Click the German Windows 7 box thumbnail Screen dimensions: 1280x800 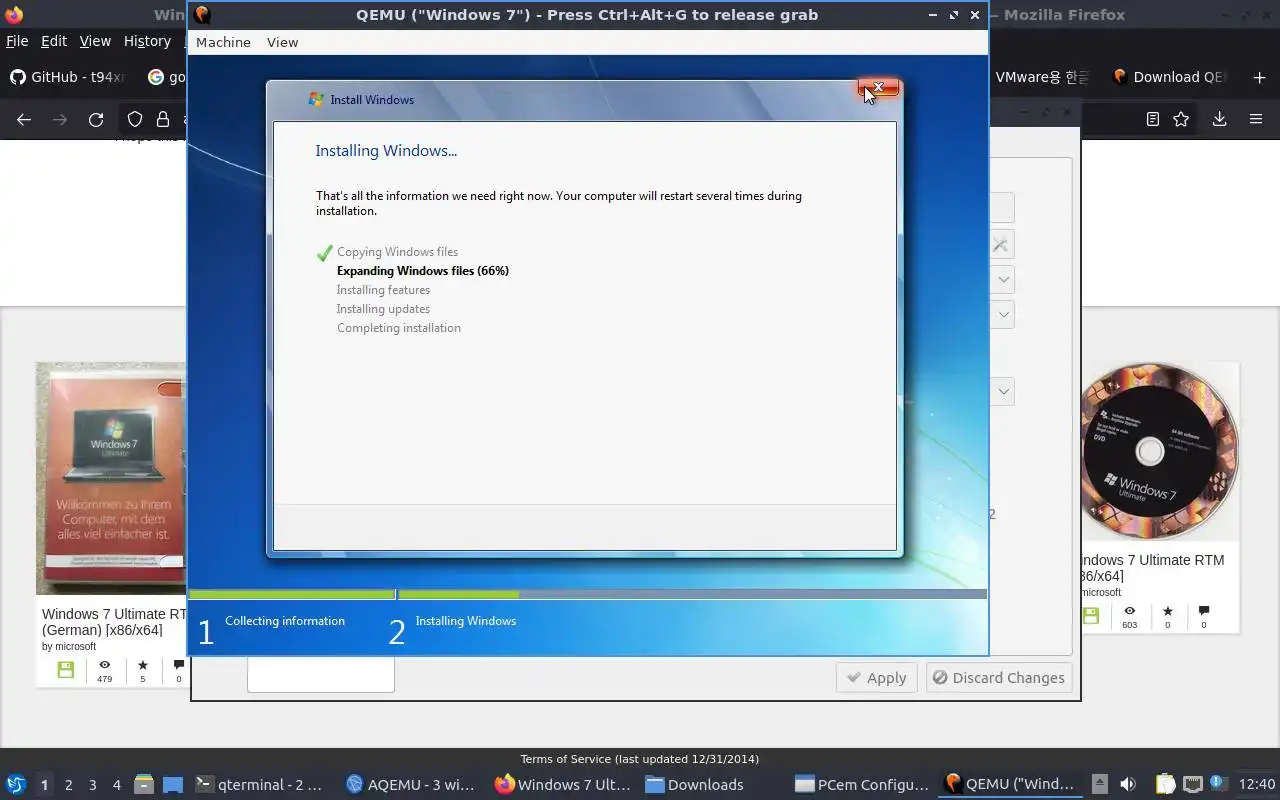point(111,478)
